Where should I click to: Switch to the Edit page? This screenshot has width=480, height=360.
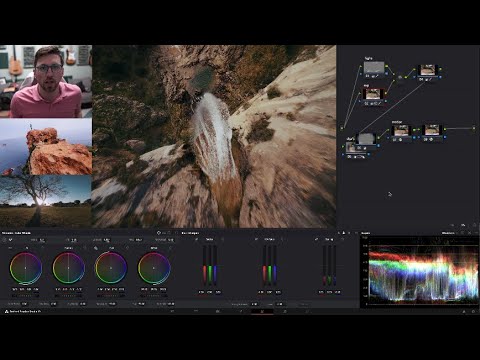218,311
